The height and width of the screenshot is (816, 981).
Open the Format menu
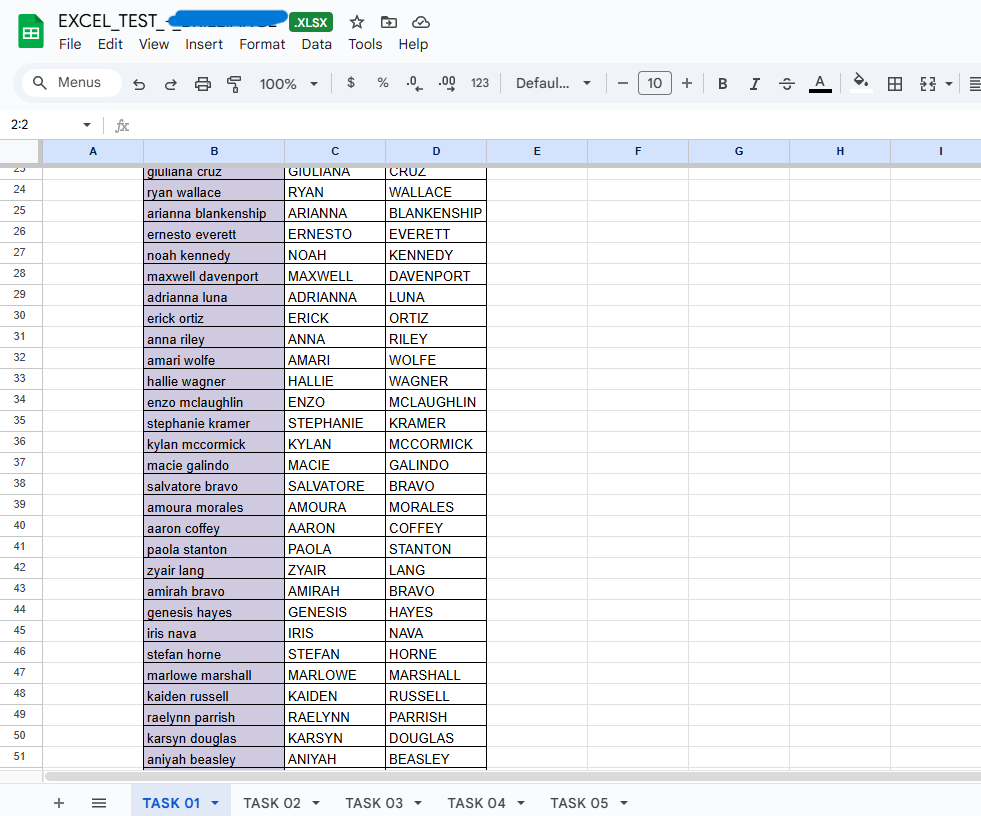pos(262,44)
